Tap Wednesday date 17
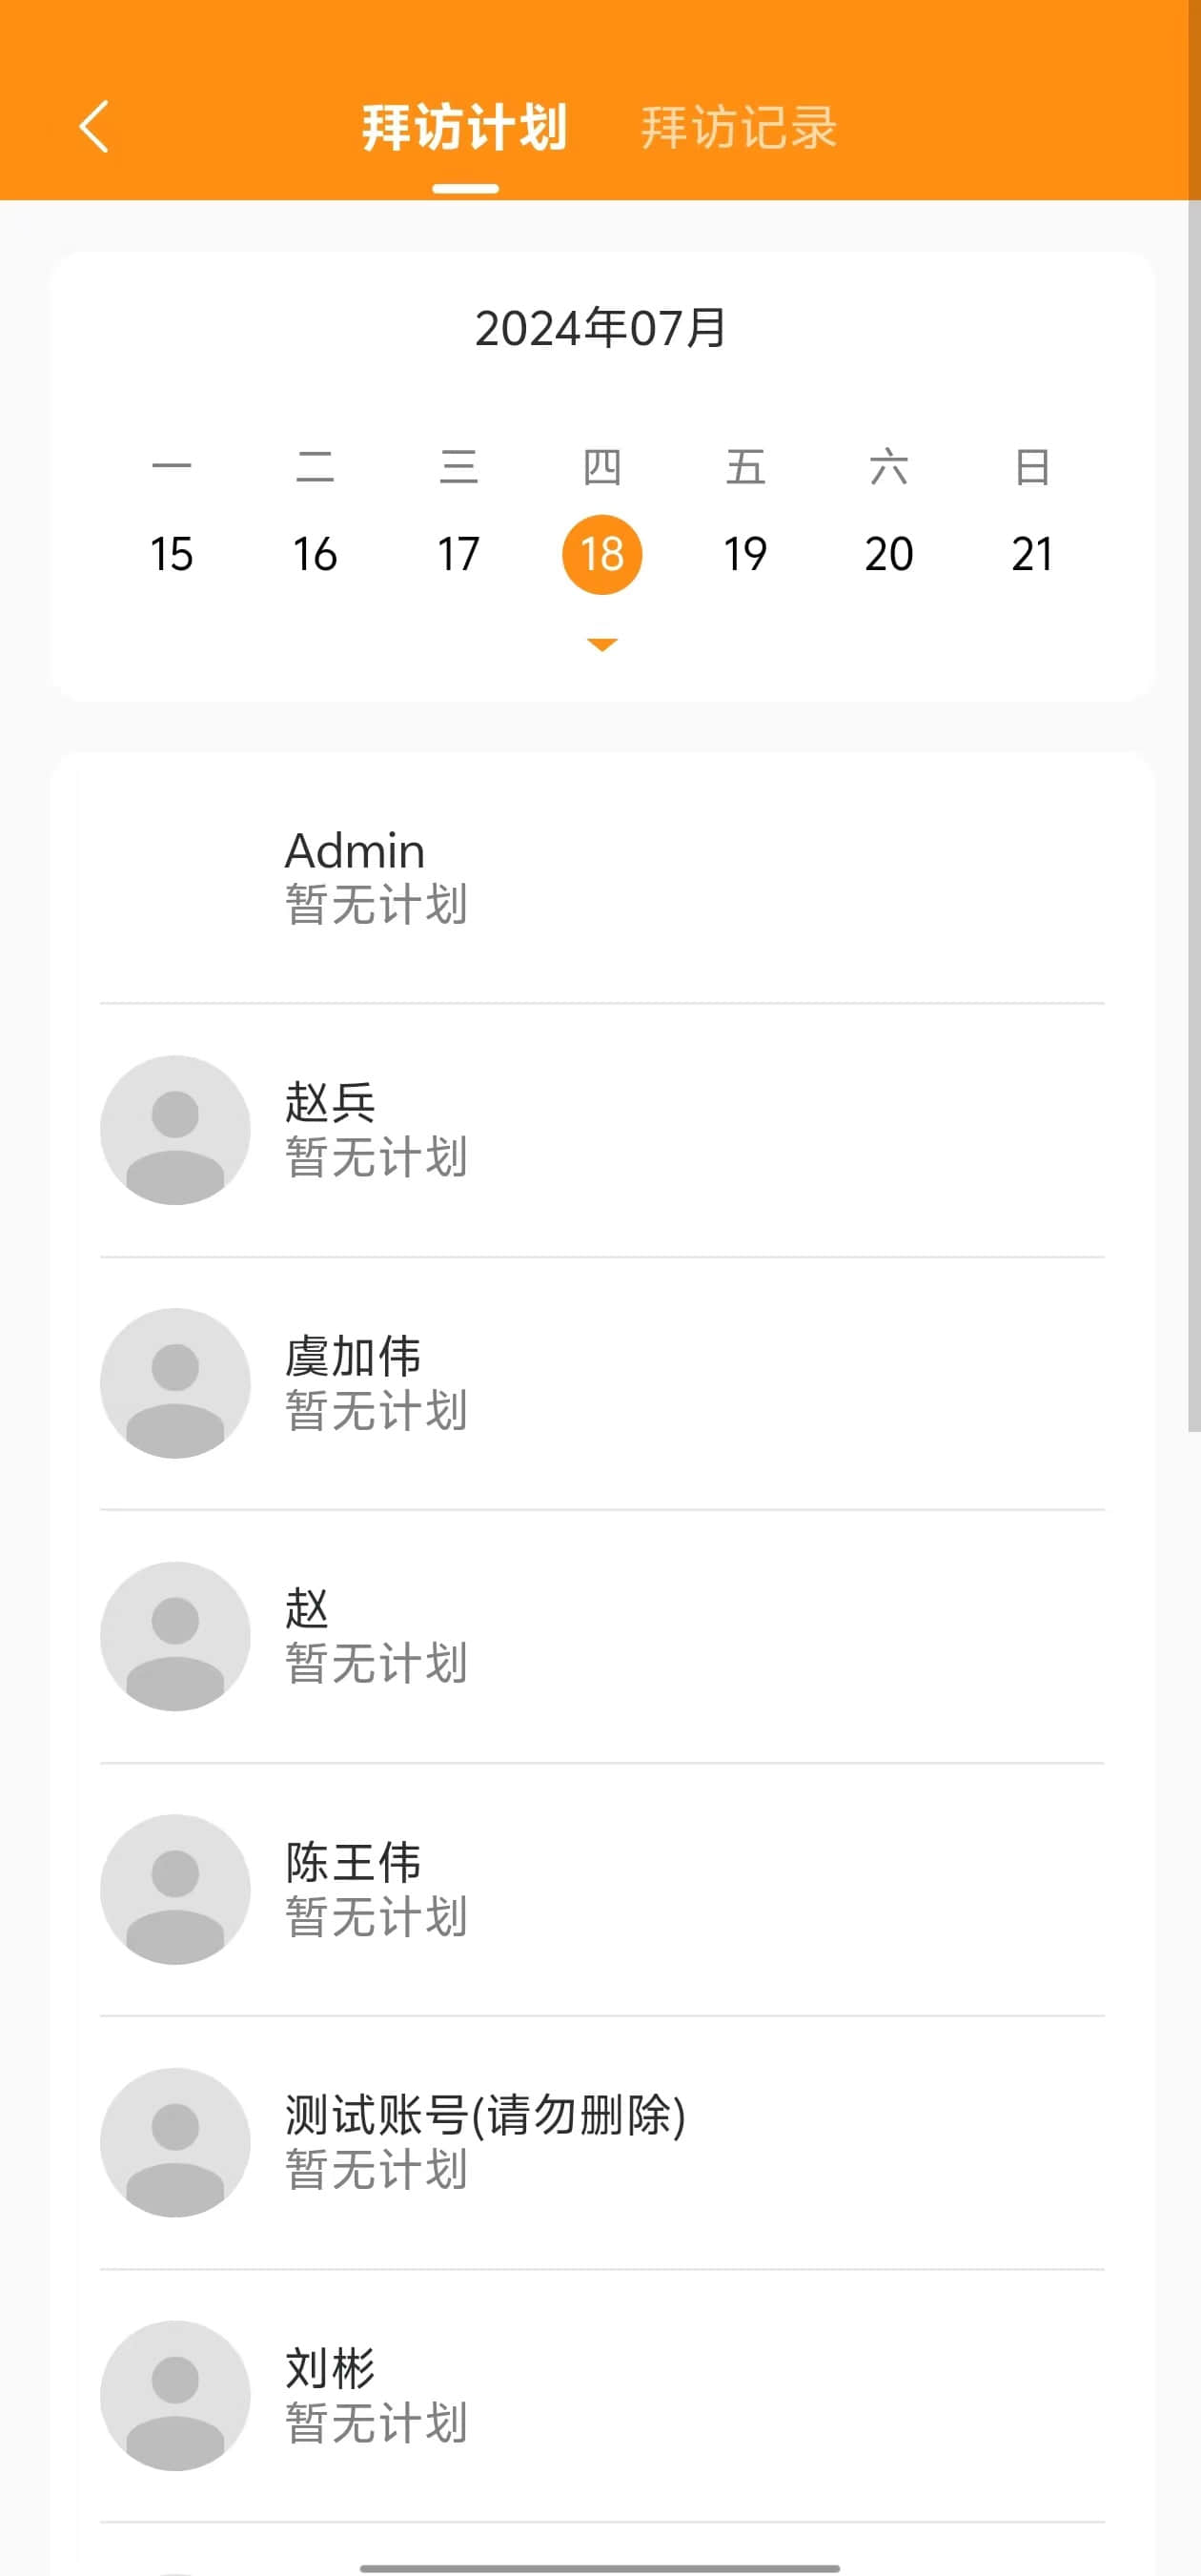 [458, 554]
